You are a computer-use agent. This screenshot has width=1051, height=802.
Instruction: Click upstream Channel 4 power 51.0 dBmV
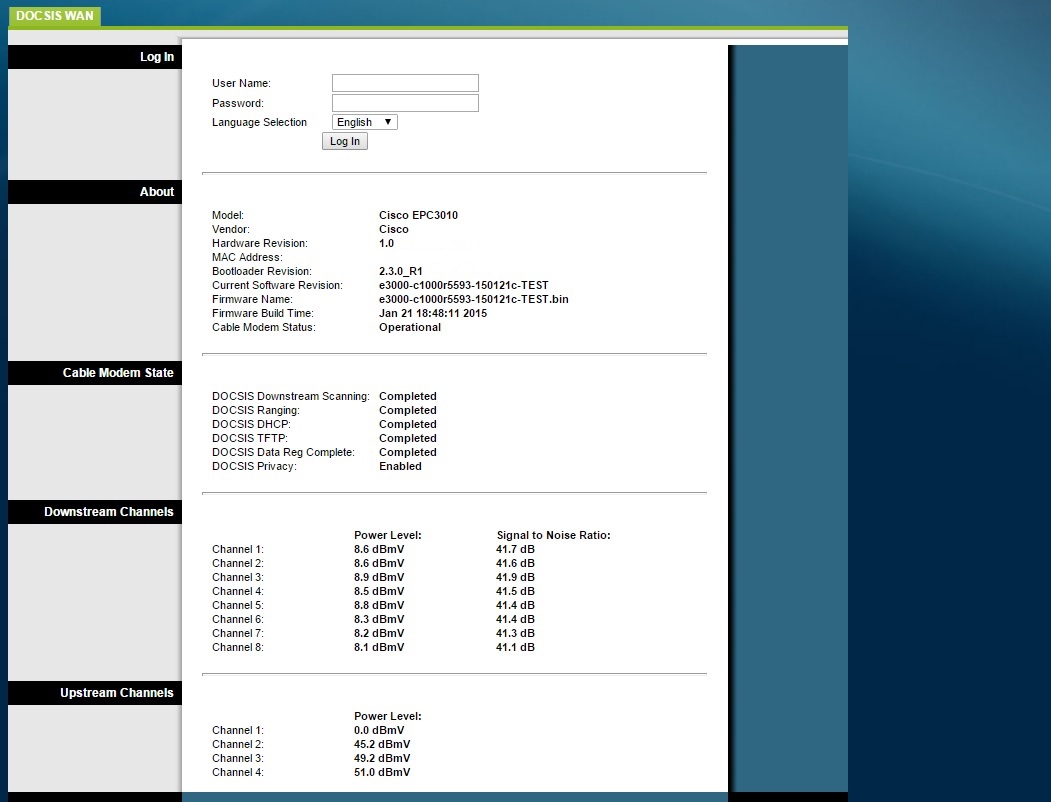(382, 773)
